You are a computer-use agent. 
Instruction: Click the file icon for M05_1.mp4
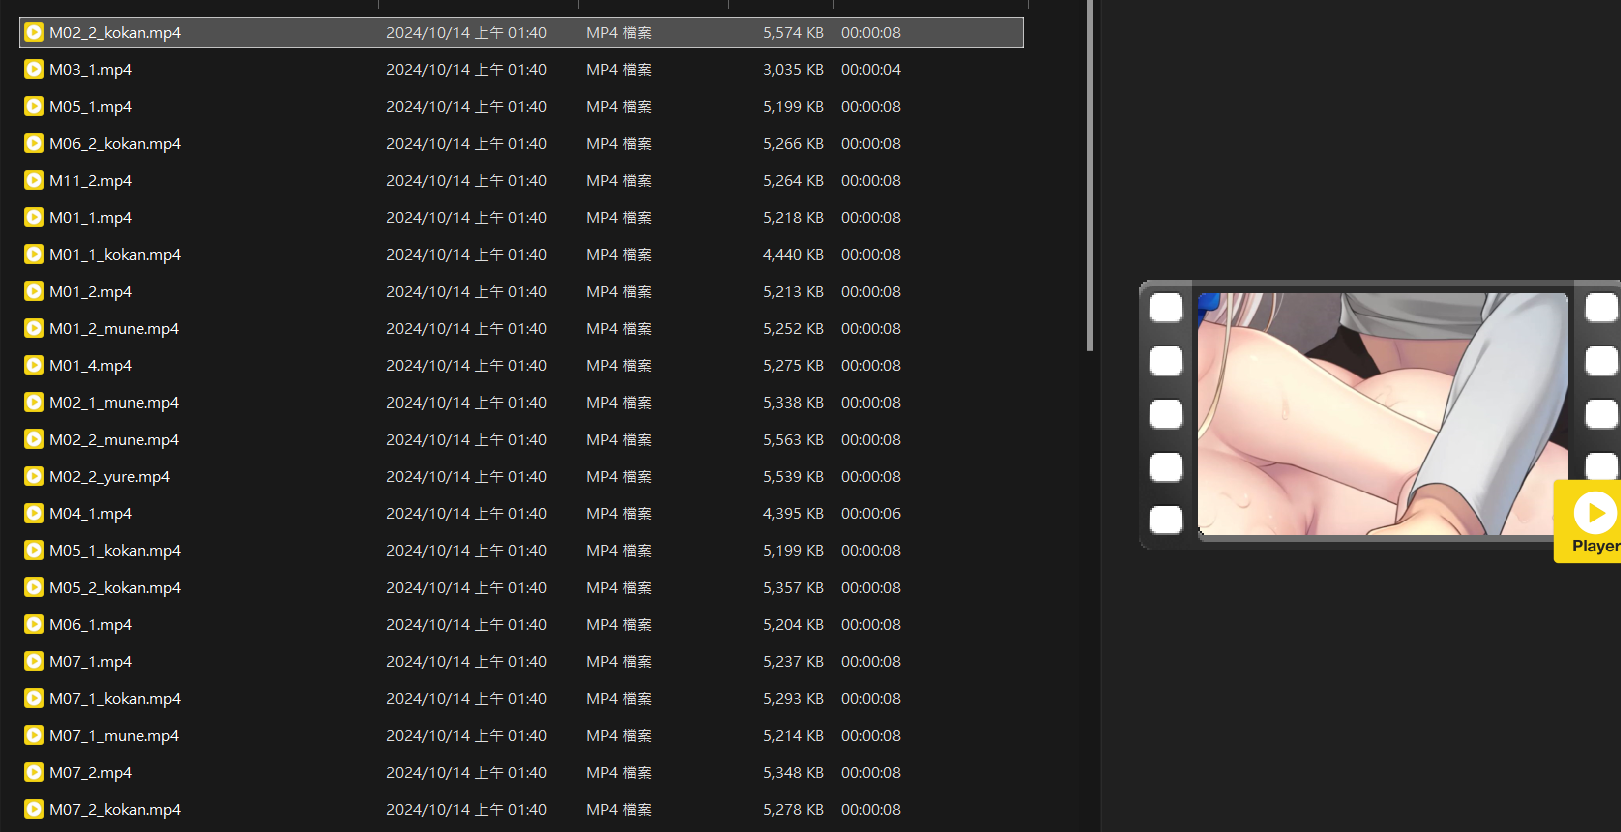34,107
